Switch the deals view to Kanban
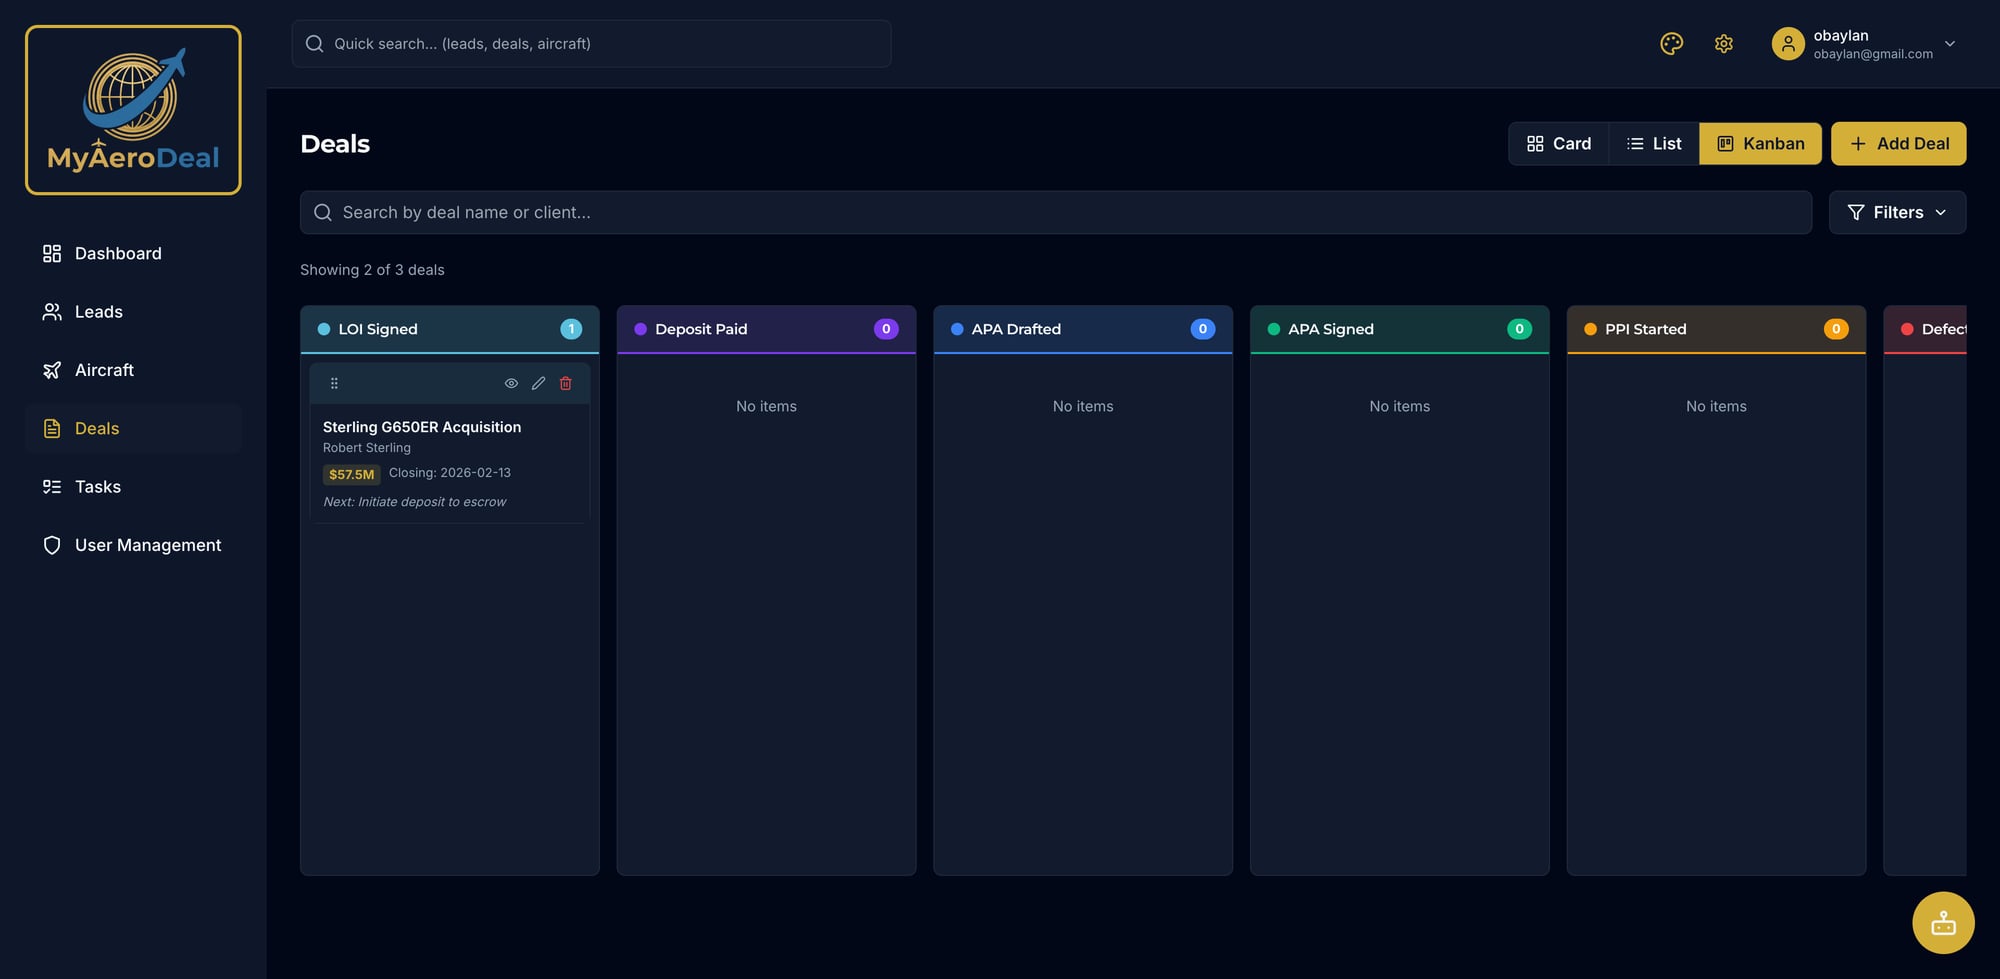 (1760, 143)
